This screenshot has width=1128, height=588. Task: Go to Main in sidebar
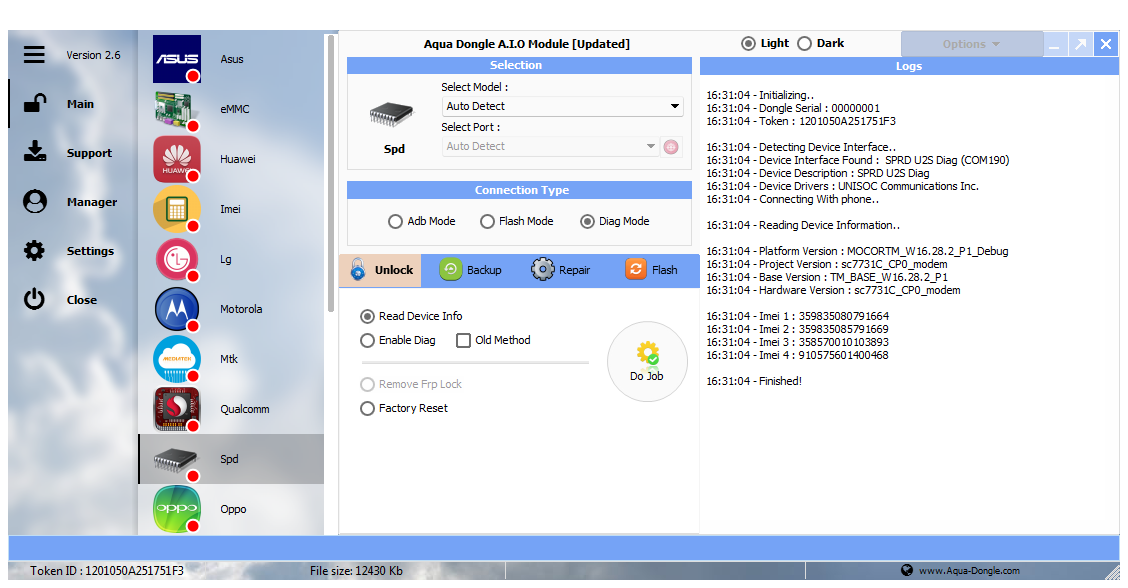(80, 104)
